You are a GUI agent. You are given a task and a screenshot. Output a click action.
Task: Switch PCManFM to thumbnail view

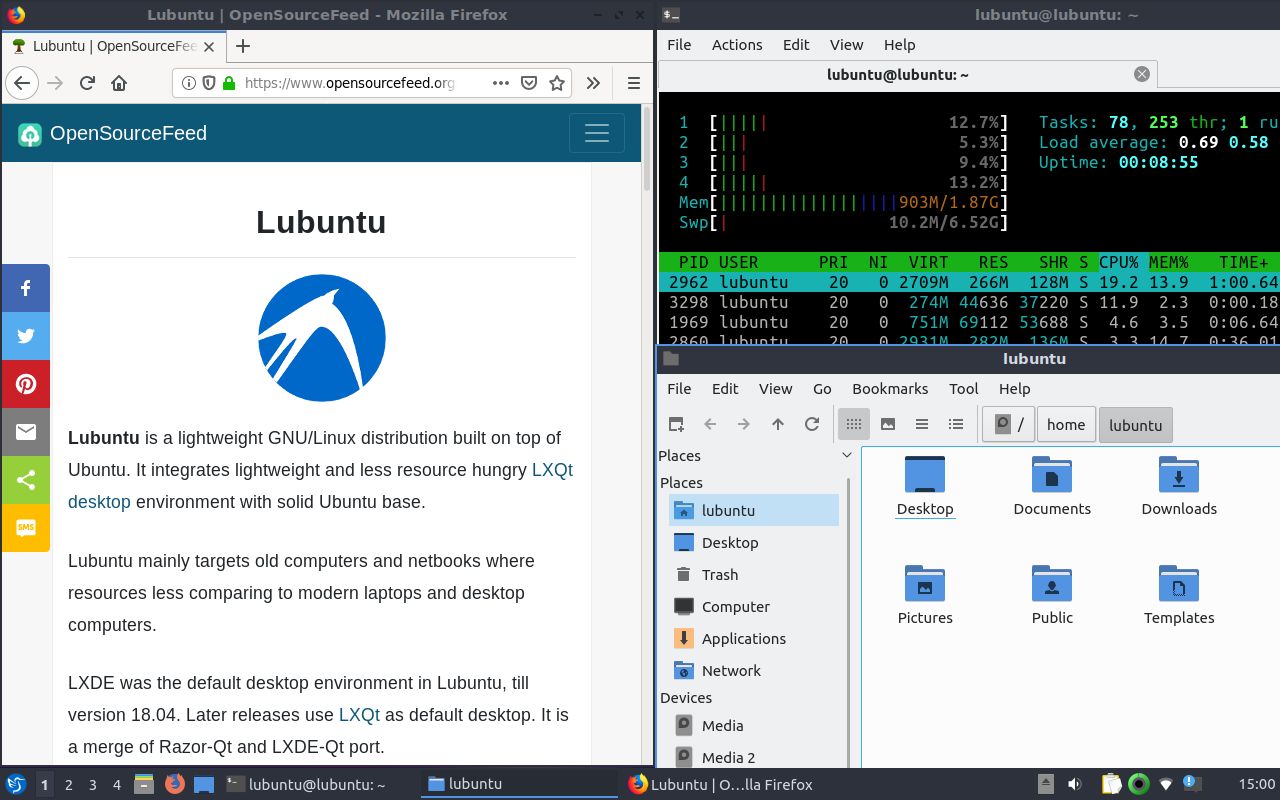click(888, 424)
